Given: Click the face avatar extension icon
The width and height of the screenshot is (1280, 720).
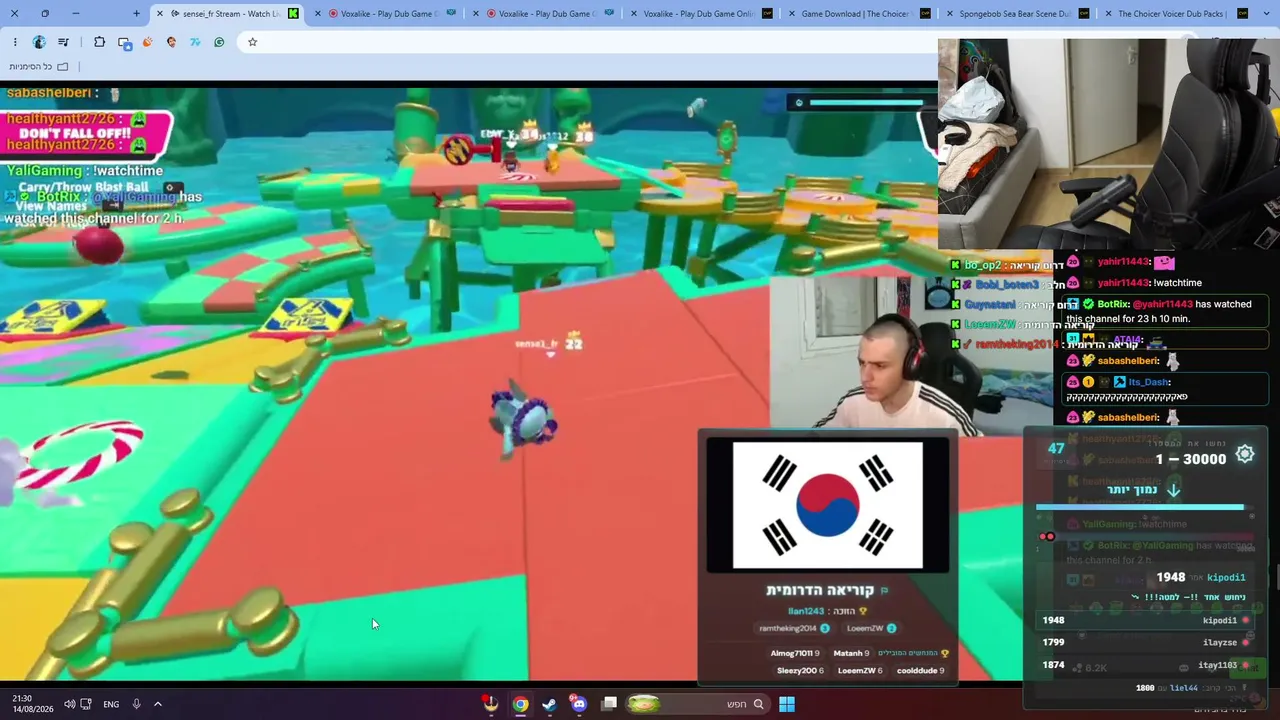Looking at the screenshot, I should point(171,42).
